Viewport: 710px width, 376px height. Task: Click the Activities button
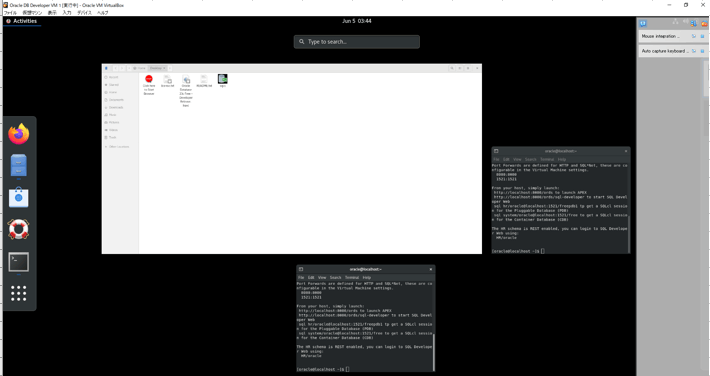[22, 21]
